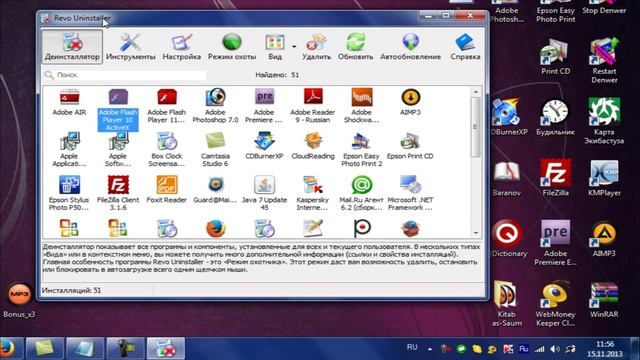The width and height of the screenshot is (640, 360).
Task: Click the Firefox icon in the taskbar
Action: tap(7, 349)
